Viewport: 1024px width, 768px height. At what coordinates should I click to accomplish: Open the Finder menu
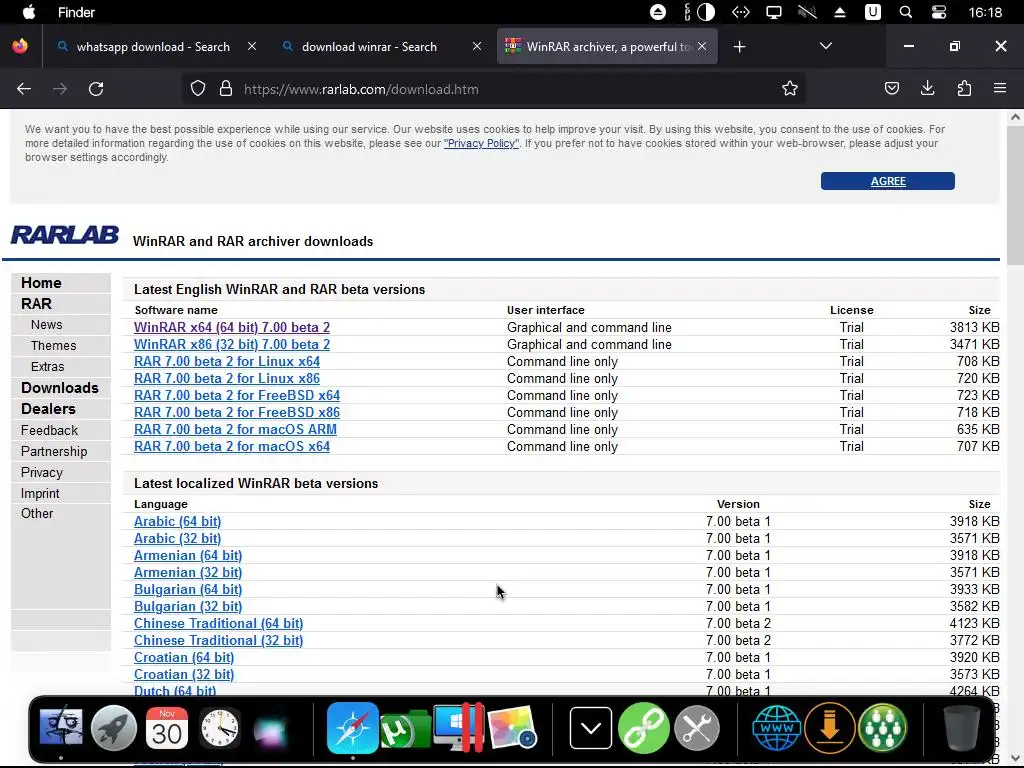tap(76, 12)
